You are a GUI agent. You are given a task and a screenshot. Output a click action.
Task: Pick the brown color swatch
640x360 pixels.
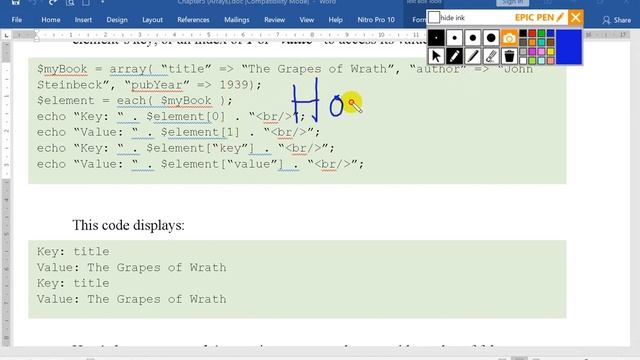pyautogui.click(x=551, y=42)
